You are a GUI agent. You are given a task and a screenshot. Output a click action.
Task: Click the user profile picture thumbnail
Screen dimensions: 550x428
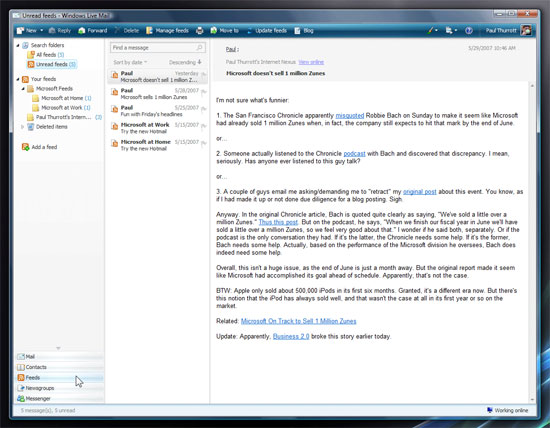(526, 30)
